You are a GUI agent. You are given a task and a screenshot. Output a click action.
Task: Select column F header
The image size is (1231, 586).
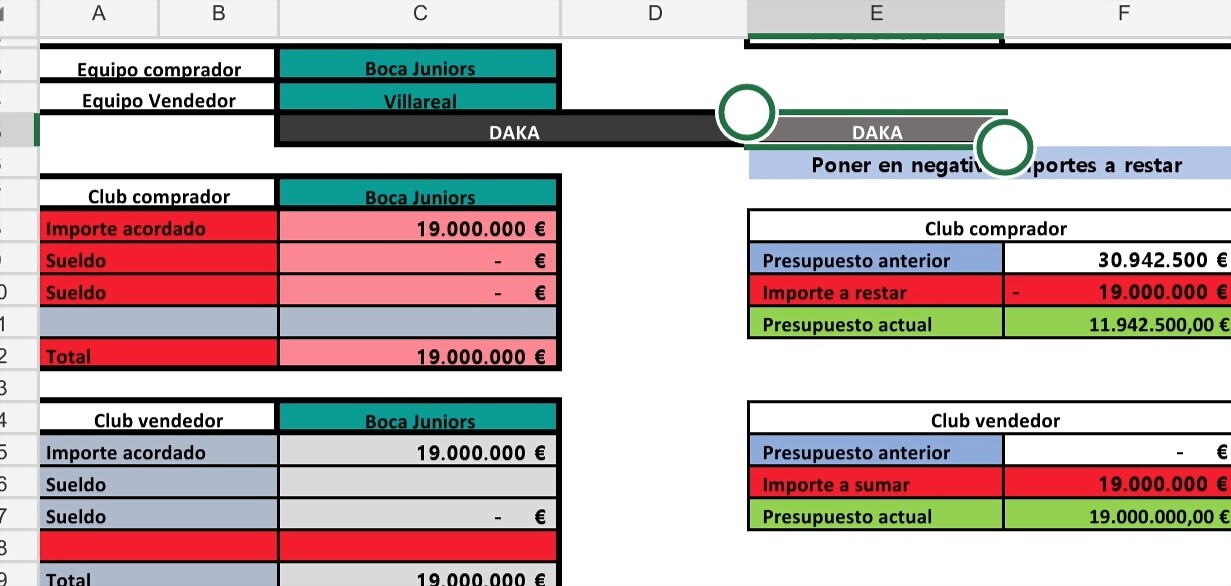(1124, 14)
